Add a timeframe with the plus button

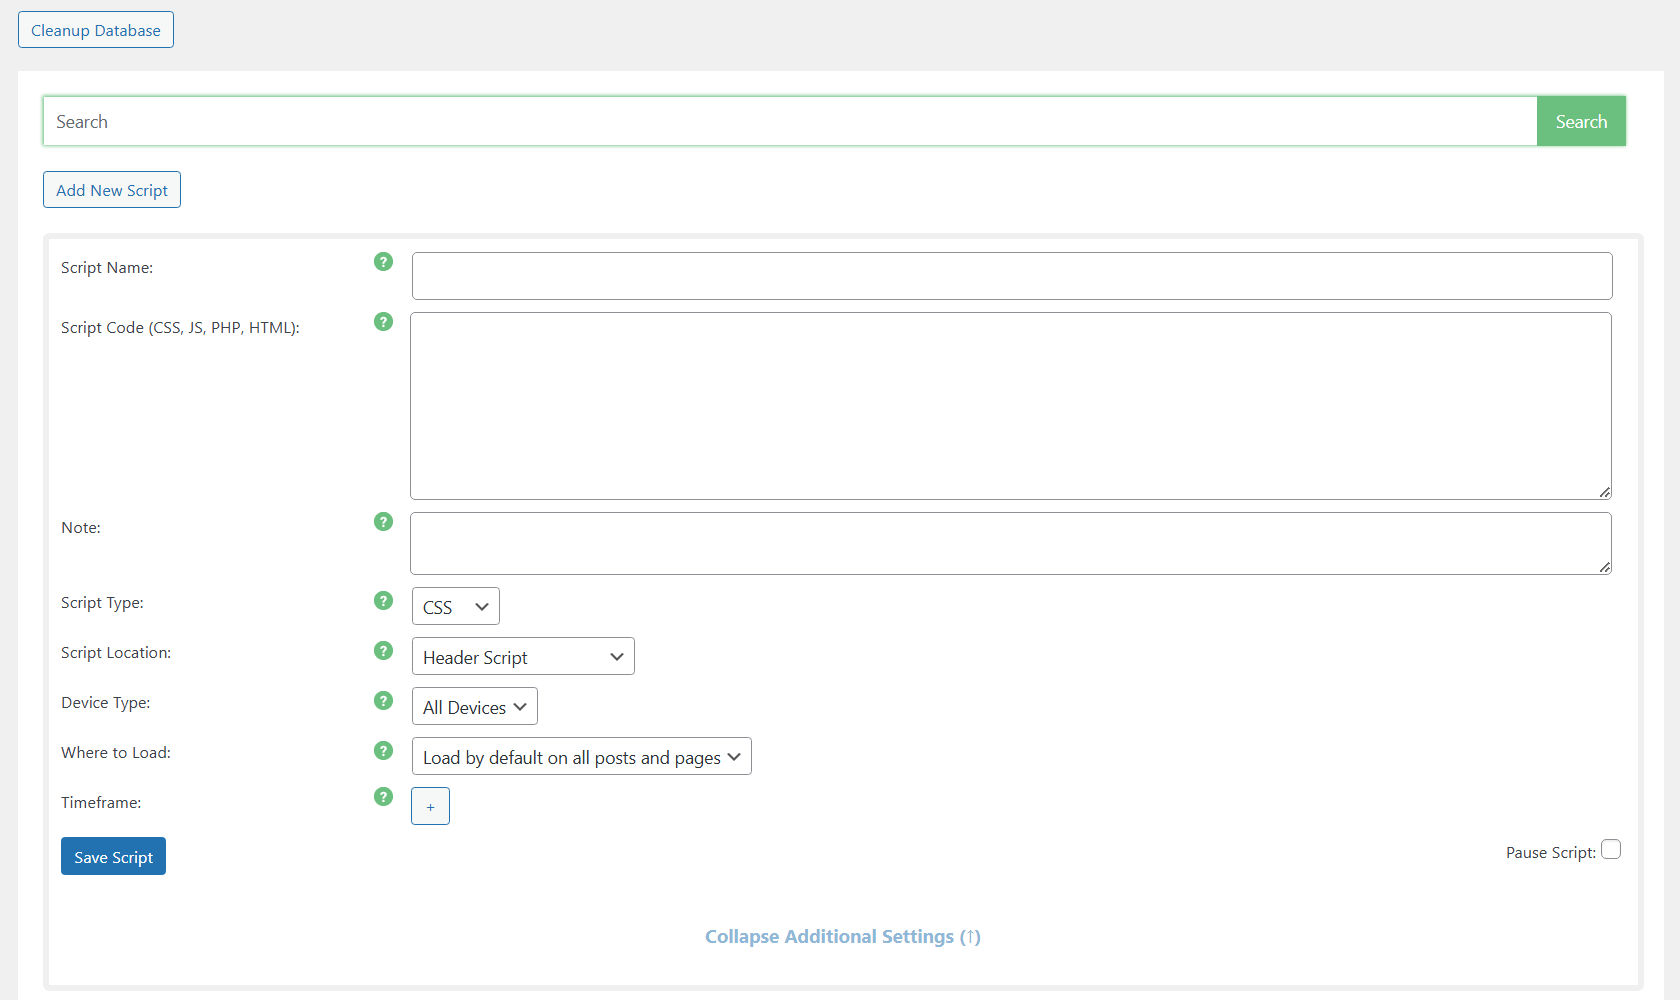pyautogui.click(x=430, y=807)
